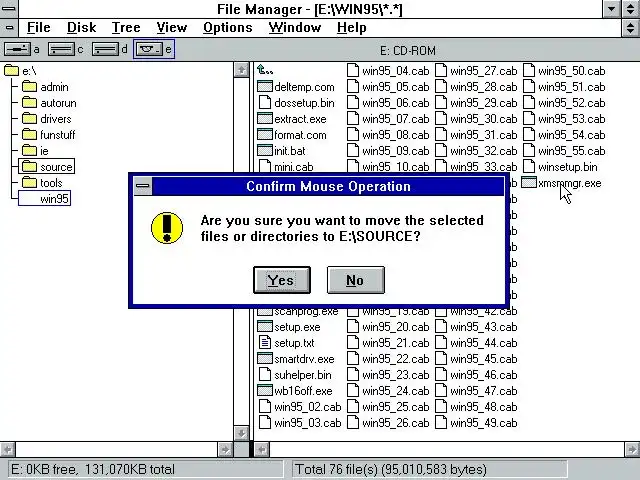Viewport: 640px width, 480px height.
Task: Select mini.cab file
Action: (x=286, y=167)
